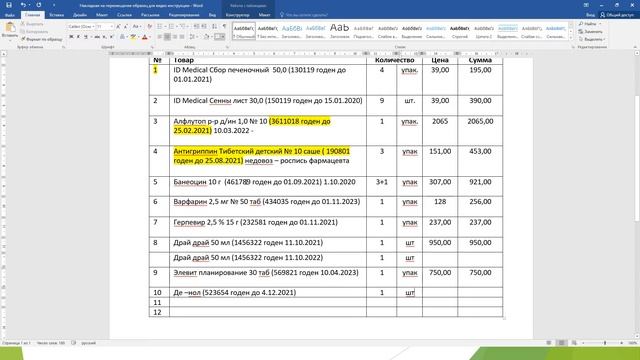Open the Font dialog launcher

(x=151, y=47)
